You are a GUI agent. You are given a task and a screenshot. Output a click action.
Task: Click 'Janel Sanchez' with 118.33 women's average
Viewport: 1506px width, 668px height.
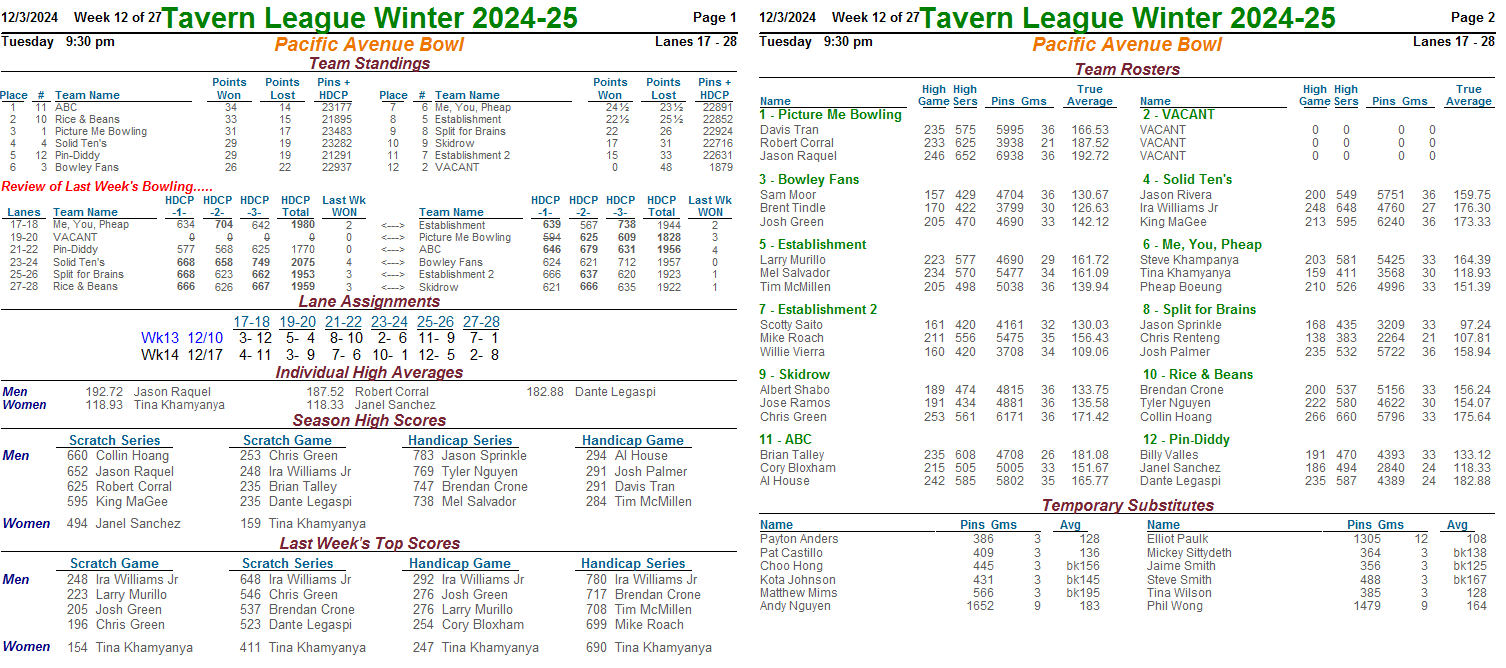click(x=395, y=405)
